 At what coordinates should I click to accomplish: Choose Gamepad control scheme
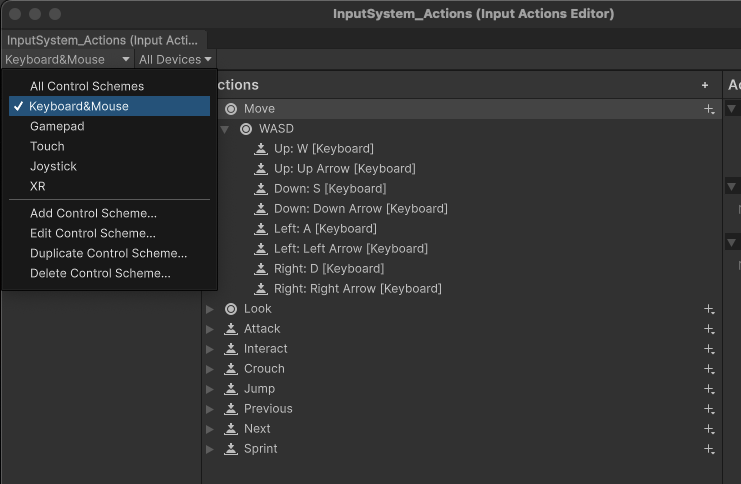click(57, 126)
